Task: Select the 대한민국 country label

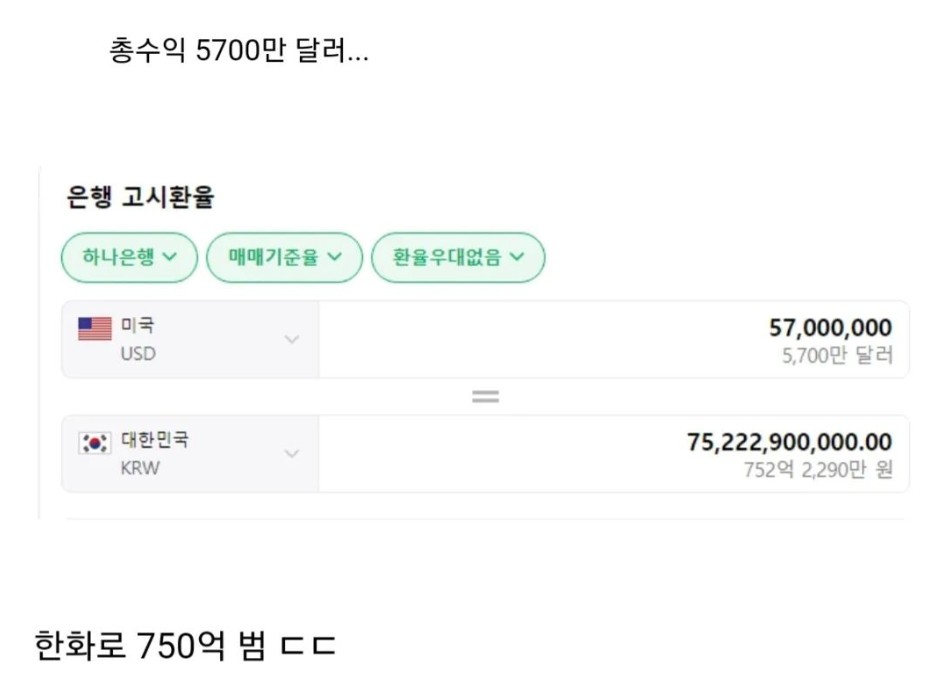Action: tap(154, 440)
